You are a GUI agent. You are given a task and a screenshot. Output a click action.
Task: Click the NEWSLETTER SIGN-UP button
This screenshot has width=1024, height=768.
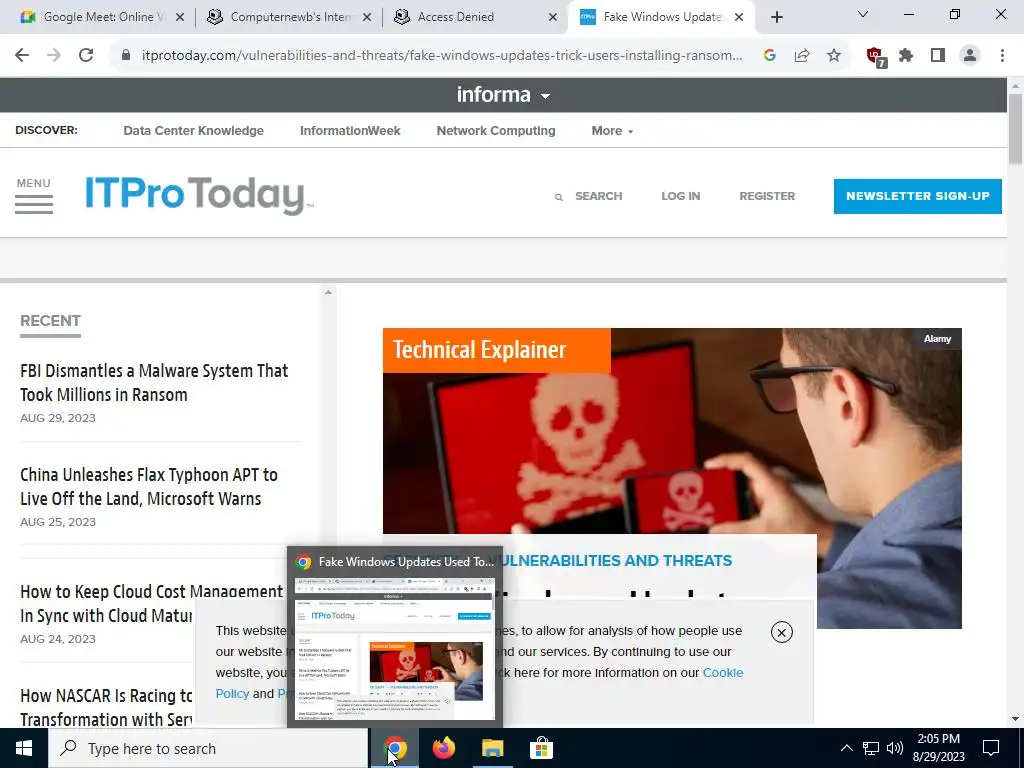coord(918,196)
